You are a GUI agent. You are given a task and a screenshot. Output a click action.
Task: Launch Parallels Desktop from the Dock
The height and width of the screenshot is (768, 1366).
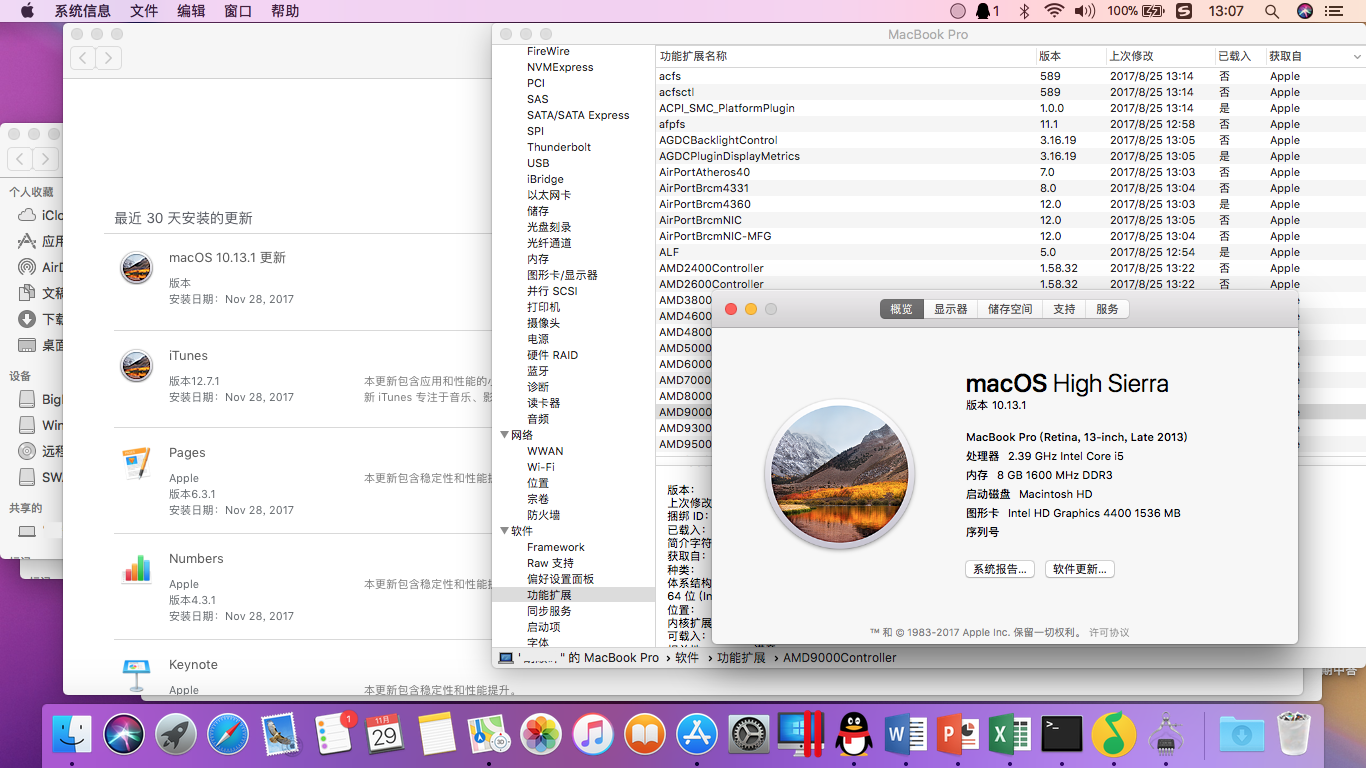801,735
